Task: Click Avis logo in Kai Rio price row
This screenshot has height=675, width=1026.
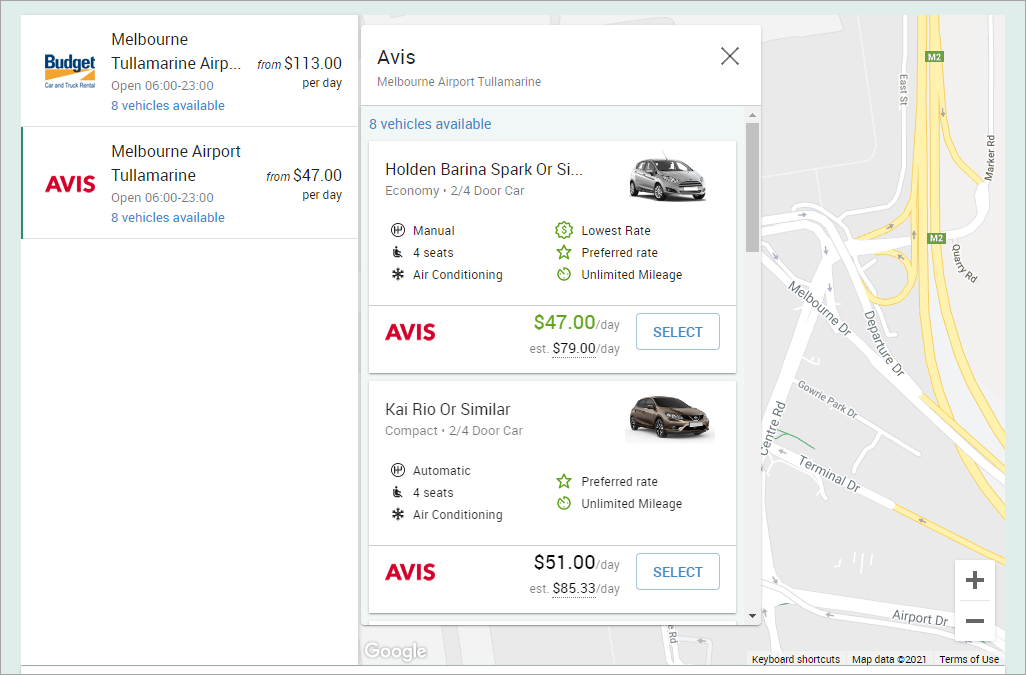Action: (410, 572)
